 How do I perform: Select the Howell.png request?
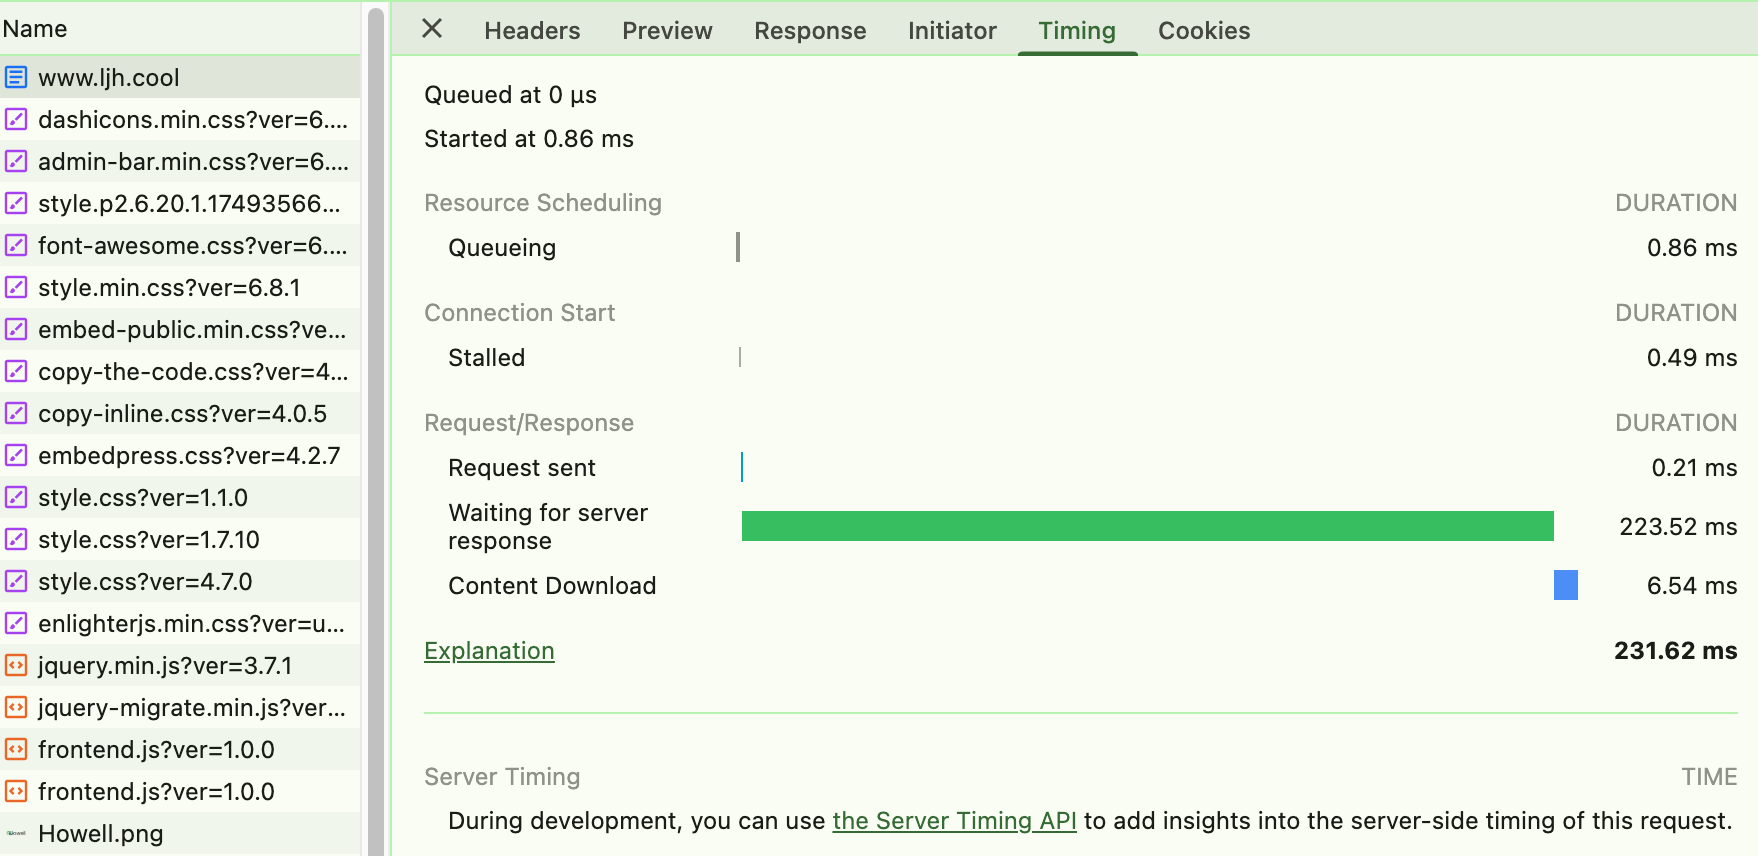click(180, 833)
